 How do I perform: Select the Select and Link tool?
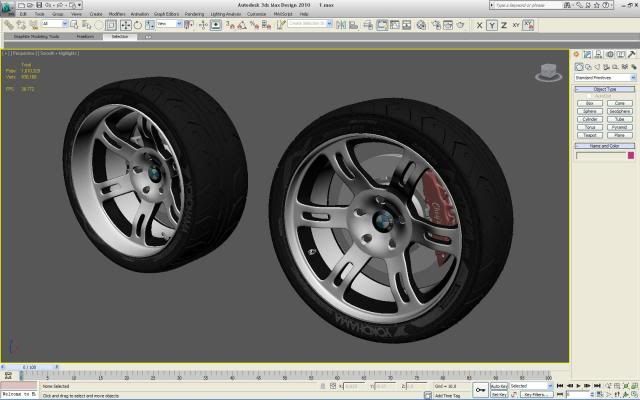click(x=9, y=25)
